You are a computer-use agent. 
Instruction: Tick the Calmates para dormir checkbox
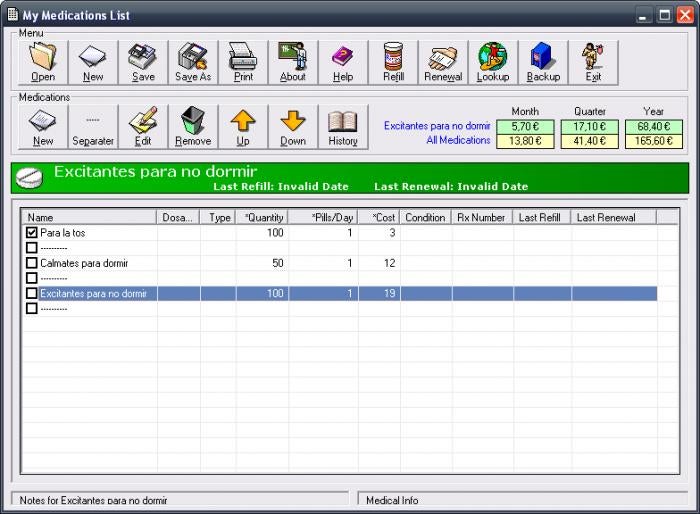click(31, 263)
